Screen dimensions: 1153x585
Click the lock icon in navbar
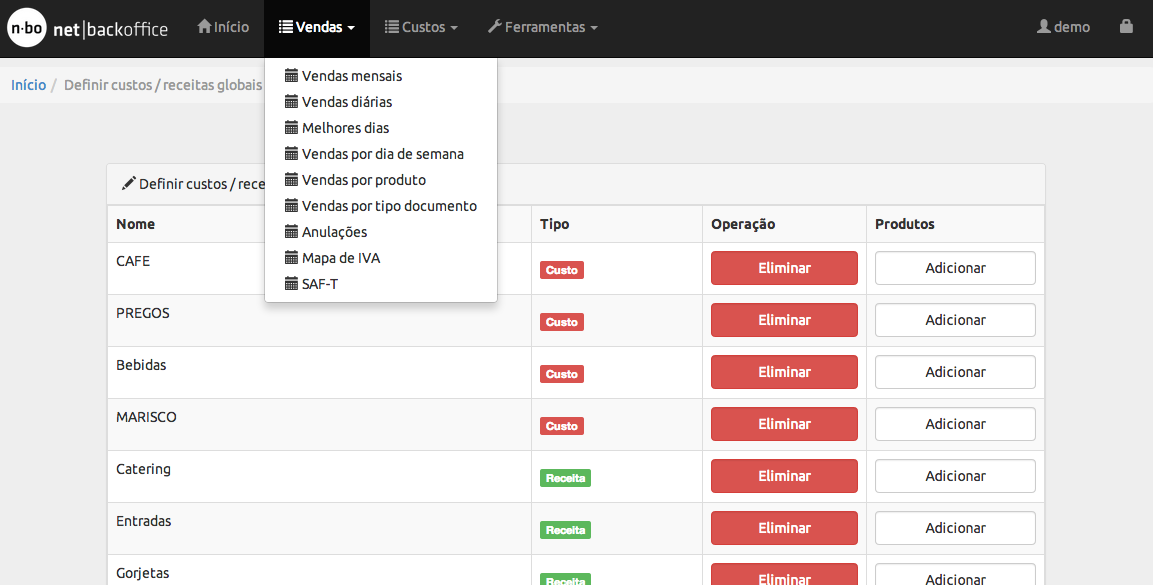tap(1126, 26)
